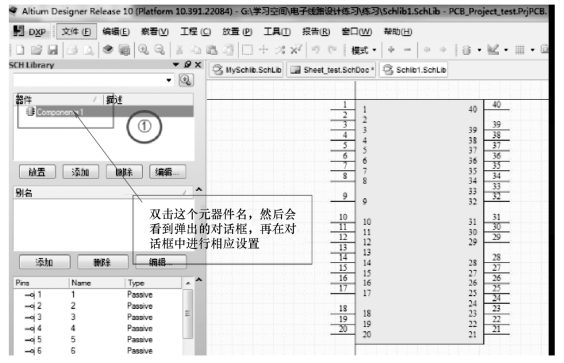Click the SCH Library panel search icon
Image resolution: width=564 pixels, height=363 pixels.
[x=186, y=80]
